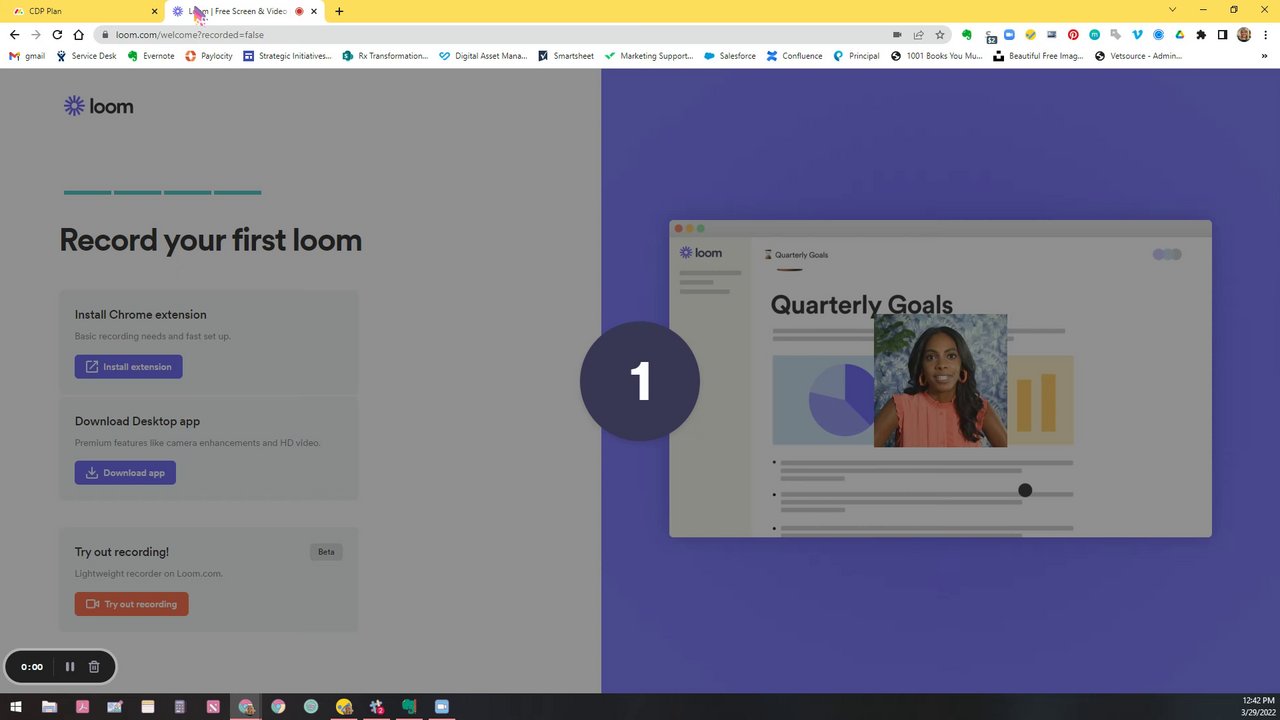
Task: Reload the current page
Action: (57, 35)
